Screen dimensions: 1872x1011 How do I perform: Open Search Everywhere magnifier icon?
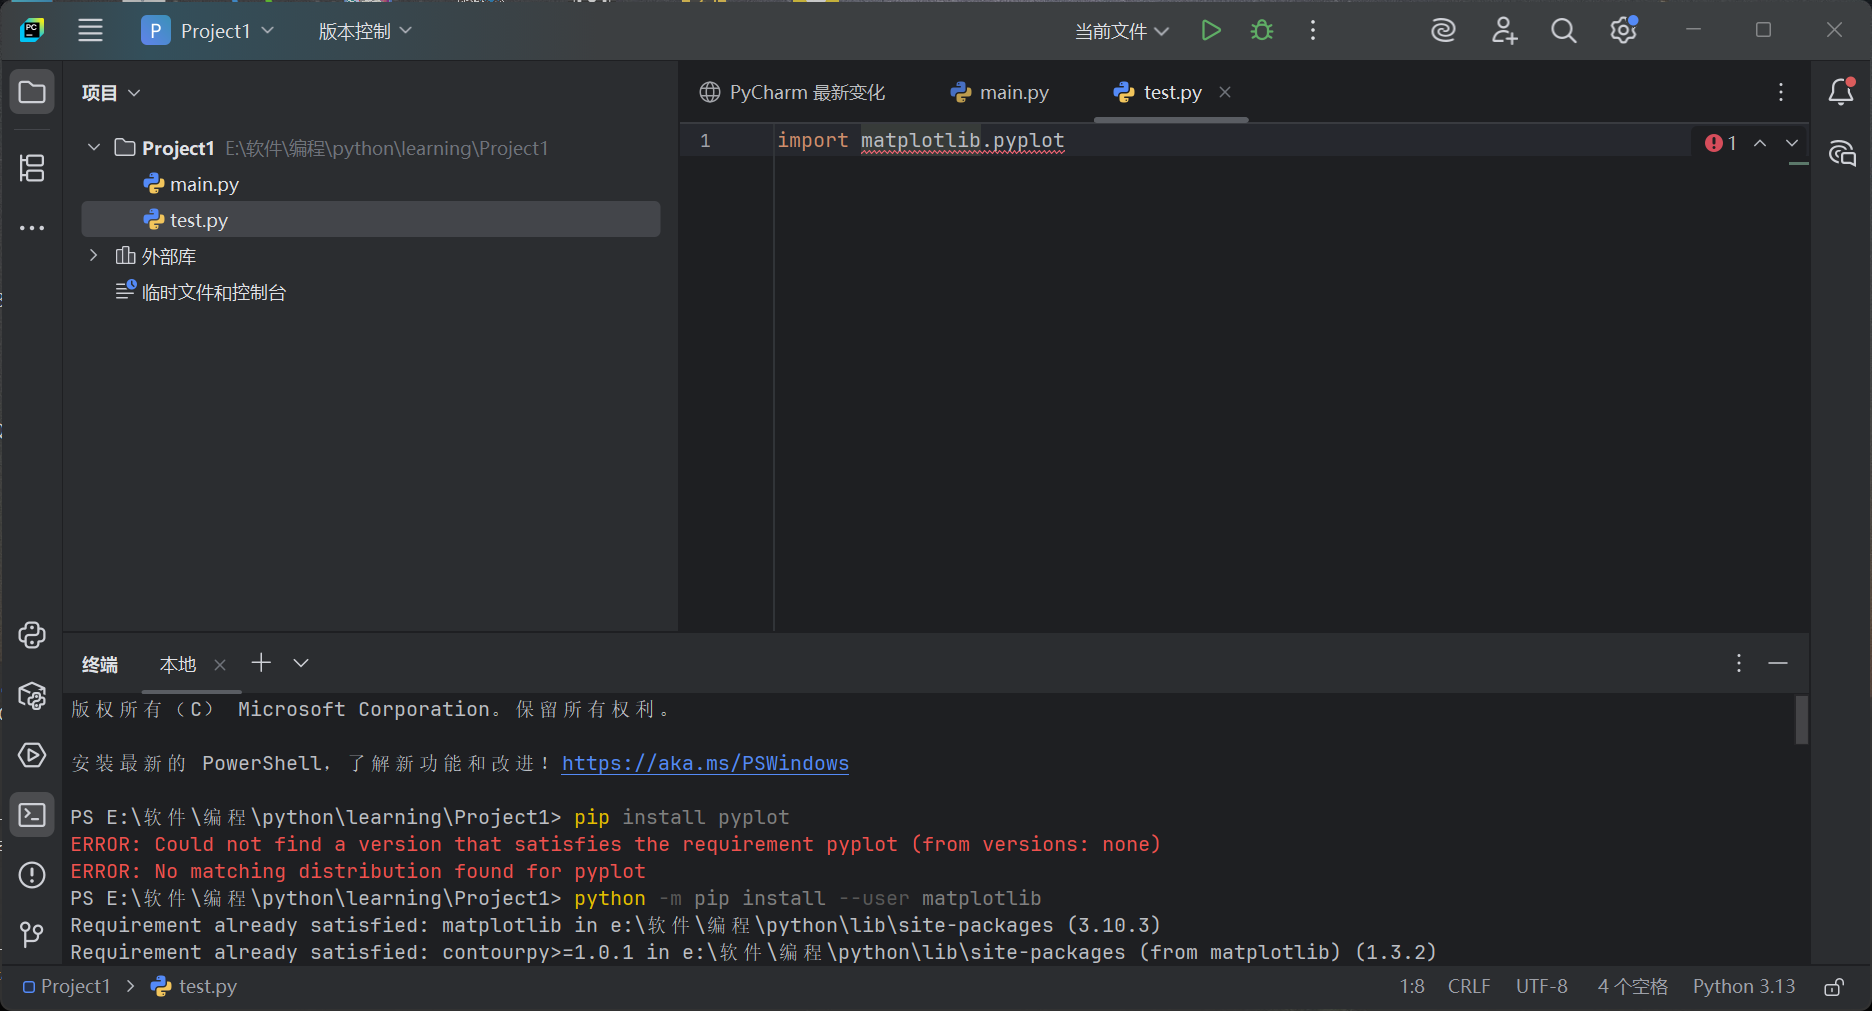pos(1564,31)
